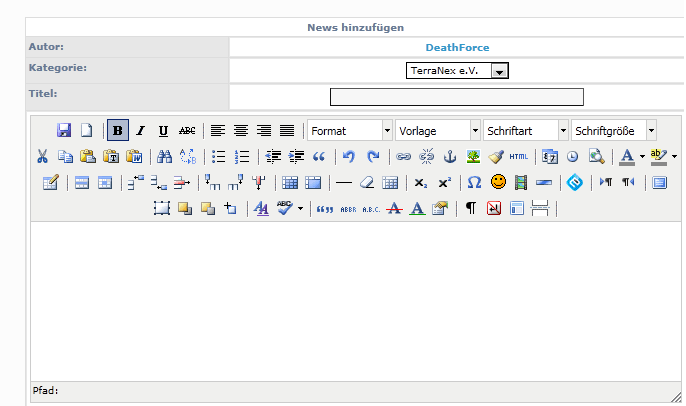
Task: Click the Titel input field
Action: [457, 97]
